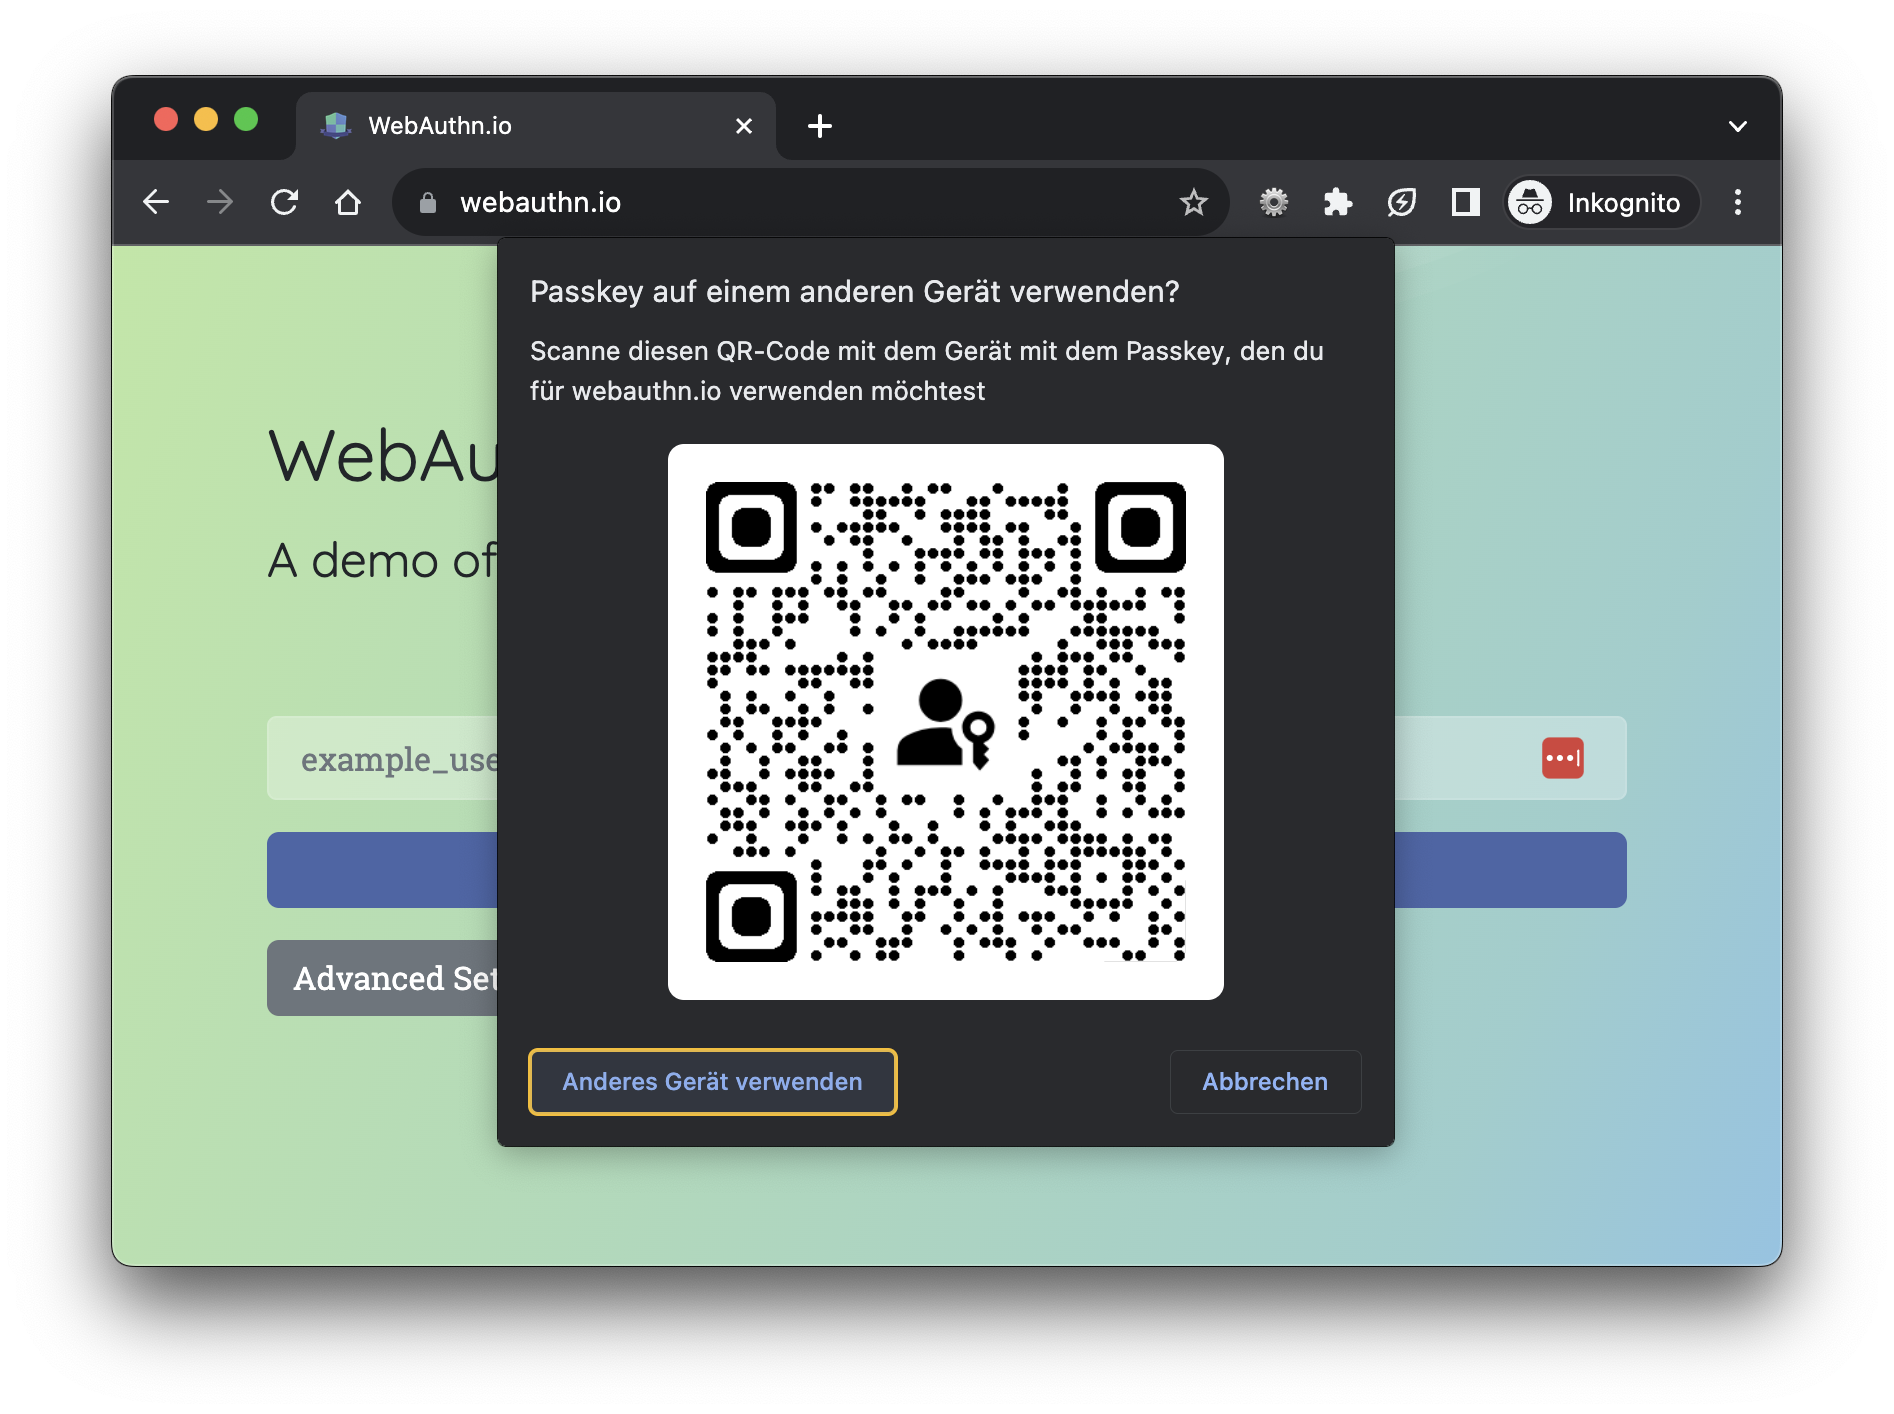Click the macOS green maximize window button
Viewport: 1894px width, 1414px height.
[x=246, y=120]
